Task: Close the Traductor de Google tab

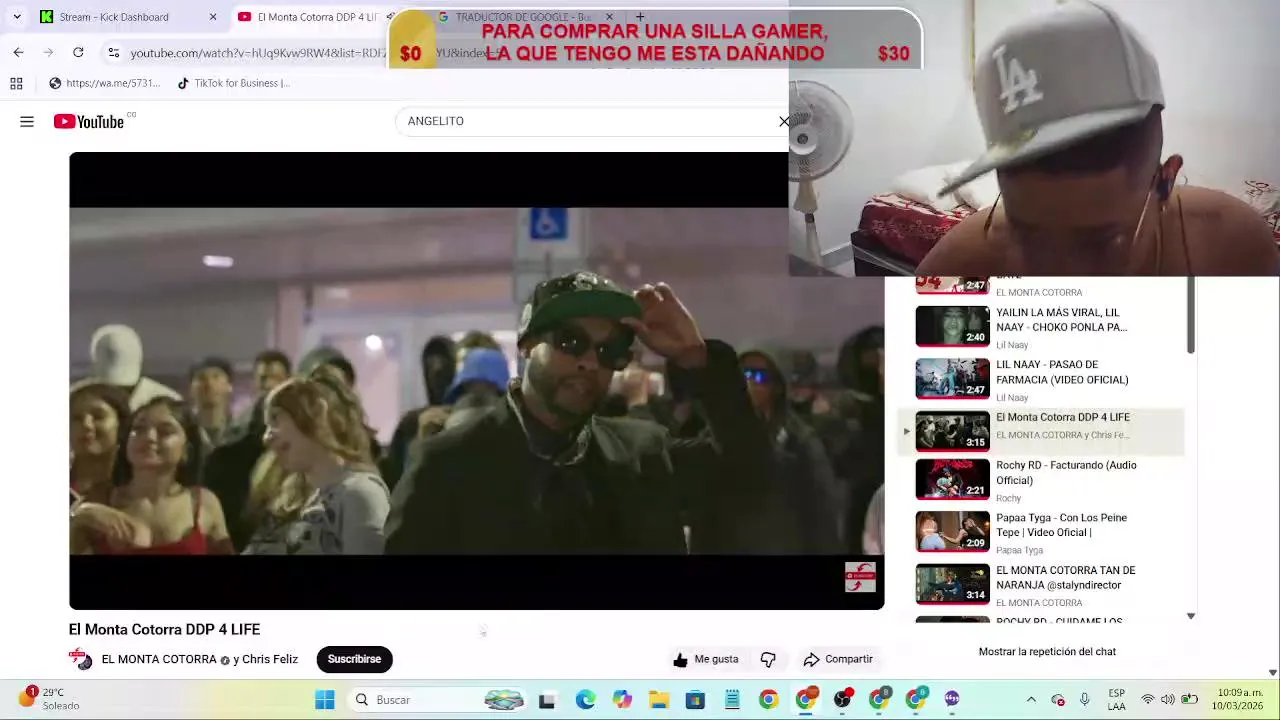Action: [x=609, y=17]
